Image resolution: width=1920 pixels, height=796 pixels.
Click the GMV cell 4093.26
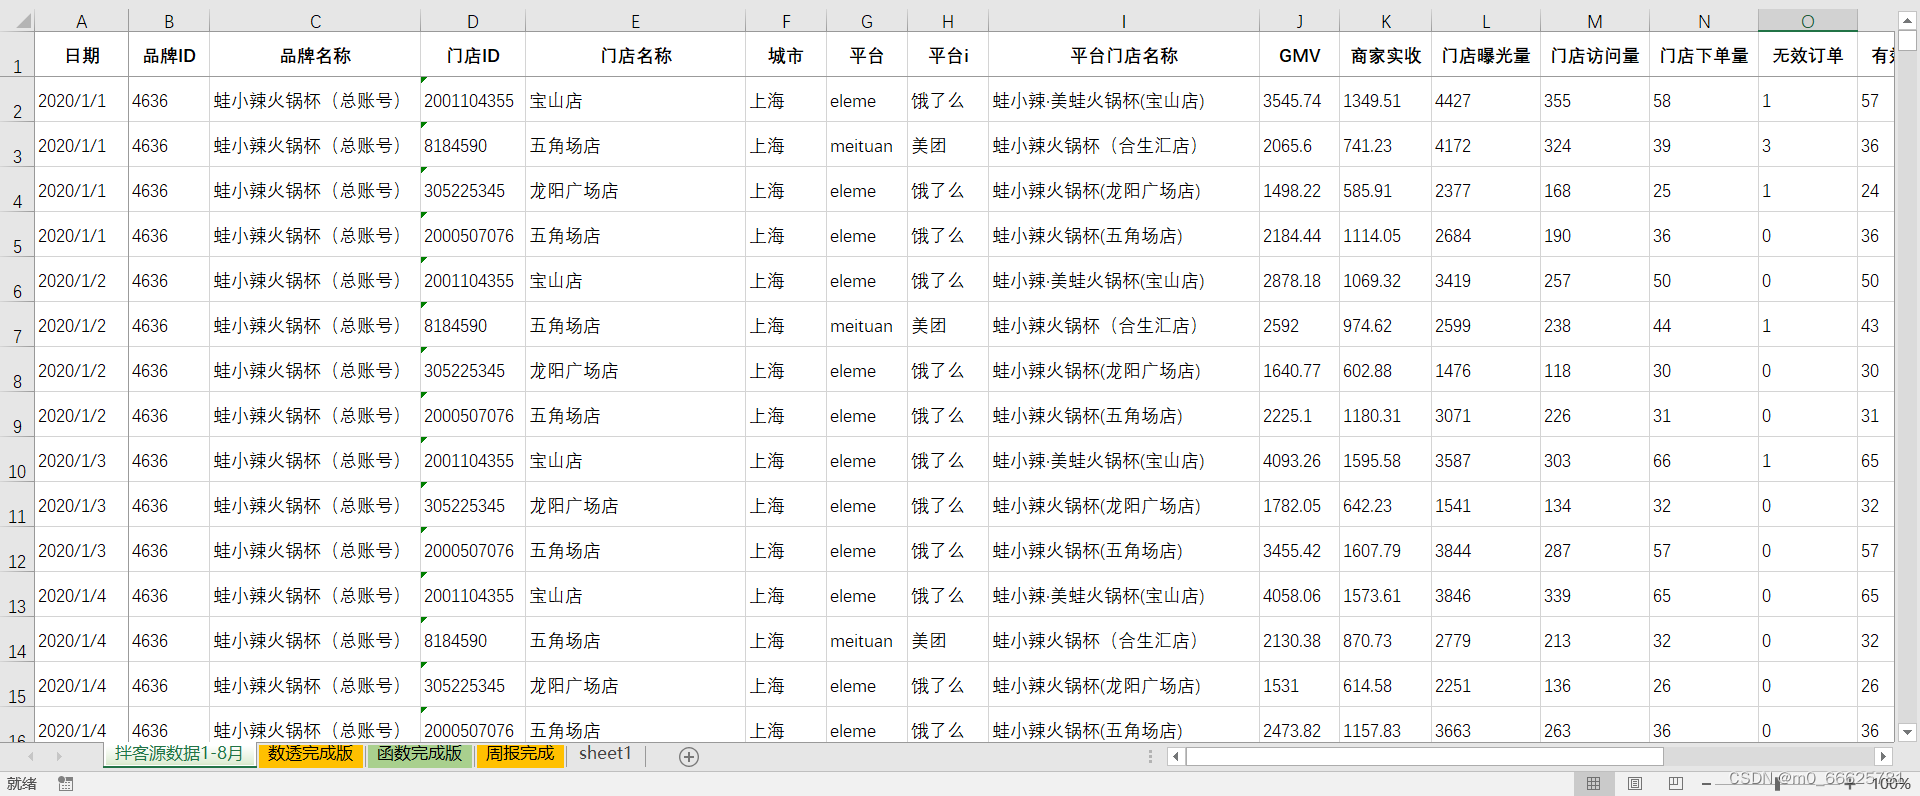tap(1299, 461)
